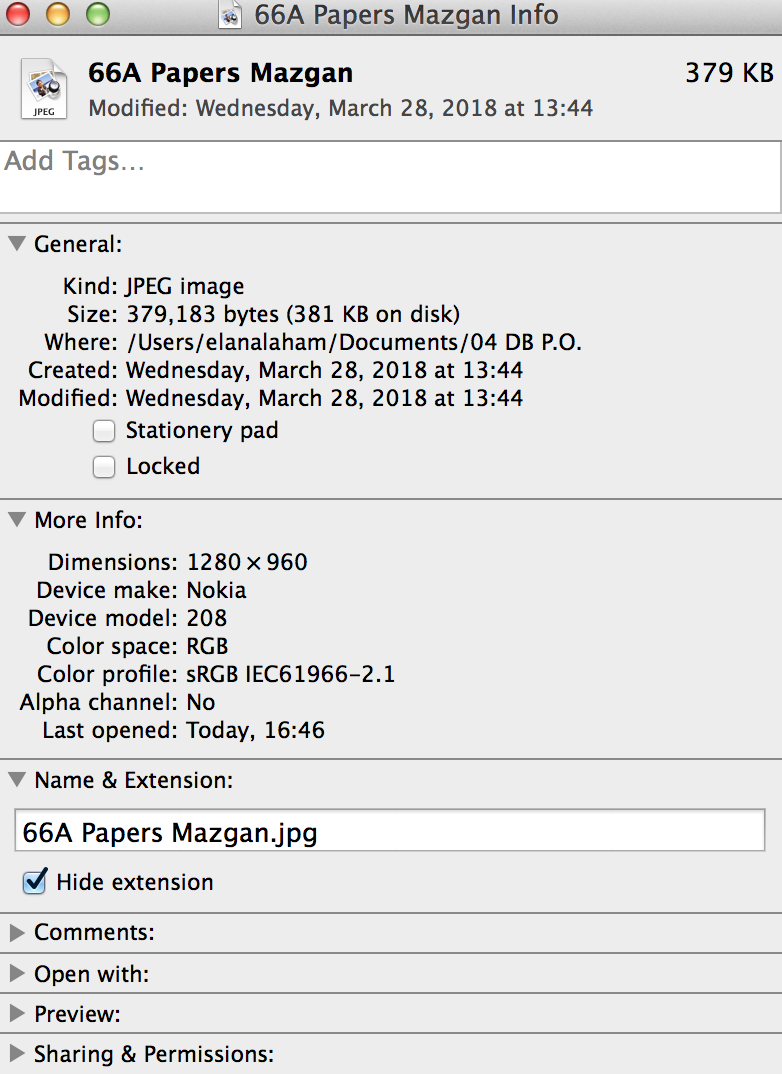This screenshot has width=782, height=1074.
Task: Click the 379 KB file size label
Action: point(729,73)
